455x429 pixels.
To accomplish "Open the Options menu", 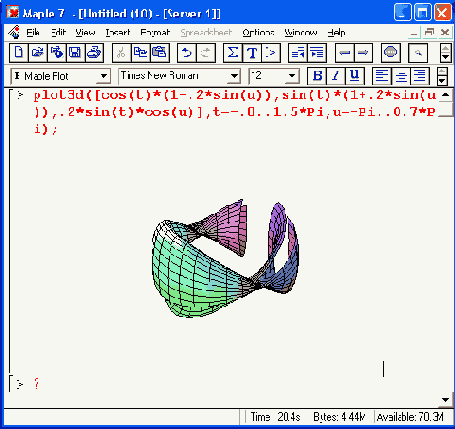I will (258, 32).
